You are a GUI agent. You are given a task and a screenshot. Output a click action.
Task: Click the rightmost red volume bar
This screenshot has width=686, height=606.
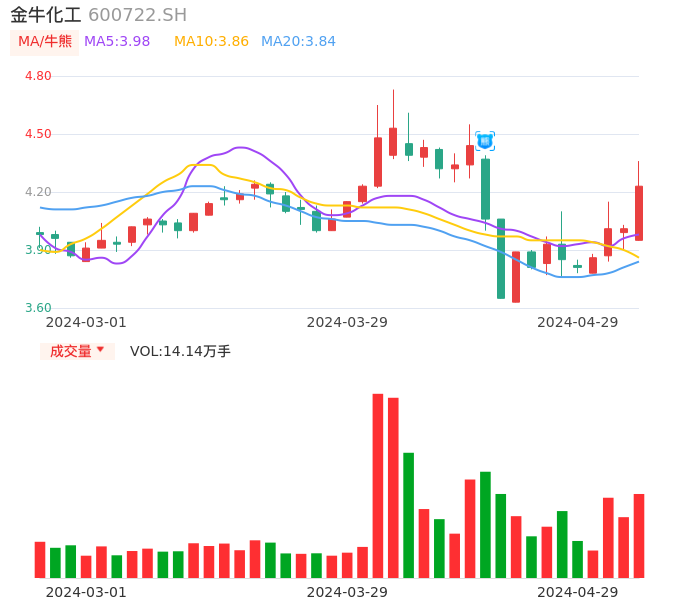pyautogui.click(x=638, y=535)
